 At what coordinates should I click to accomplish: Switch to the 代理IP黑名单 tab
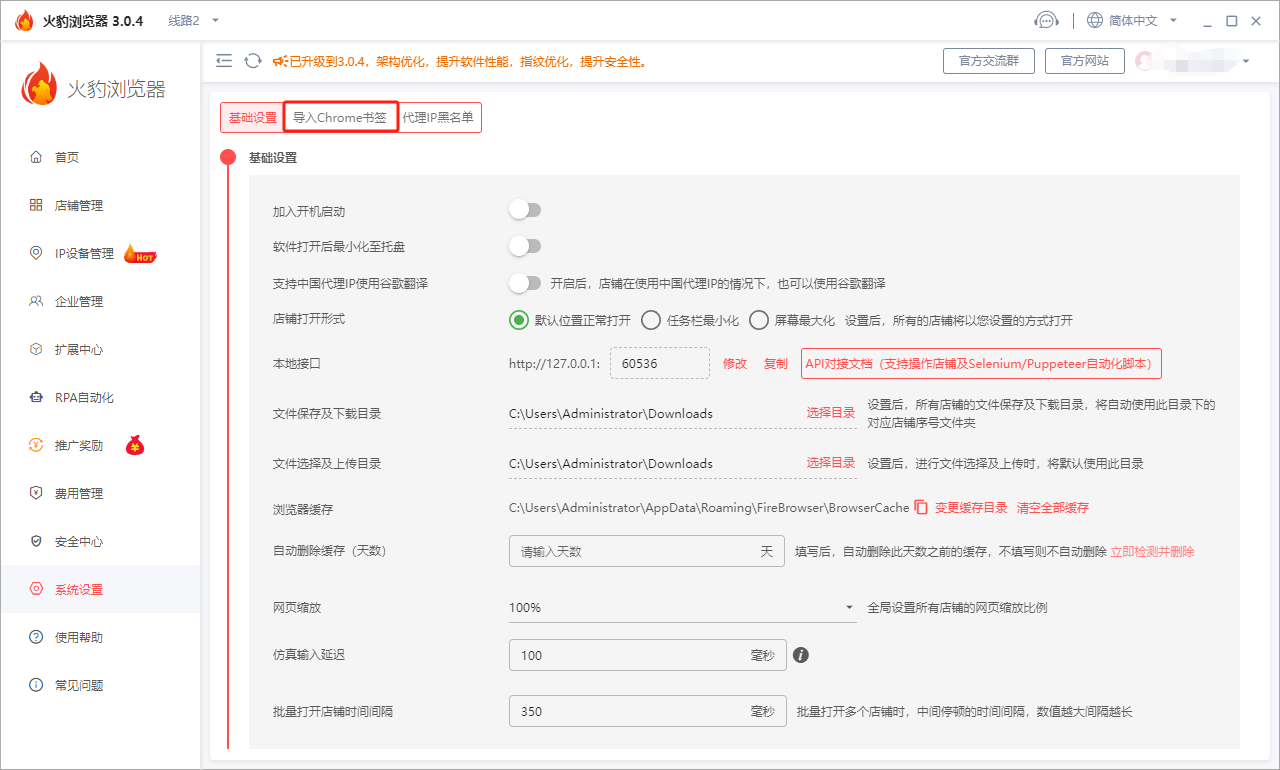(x=438, y=118)
